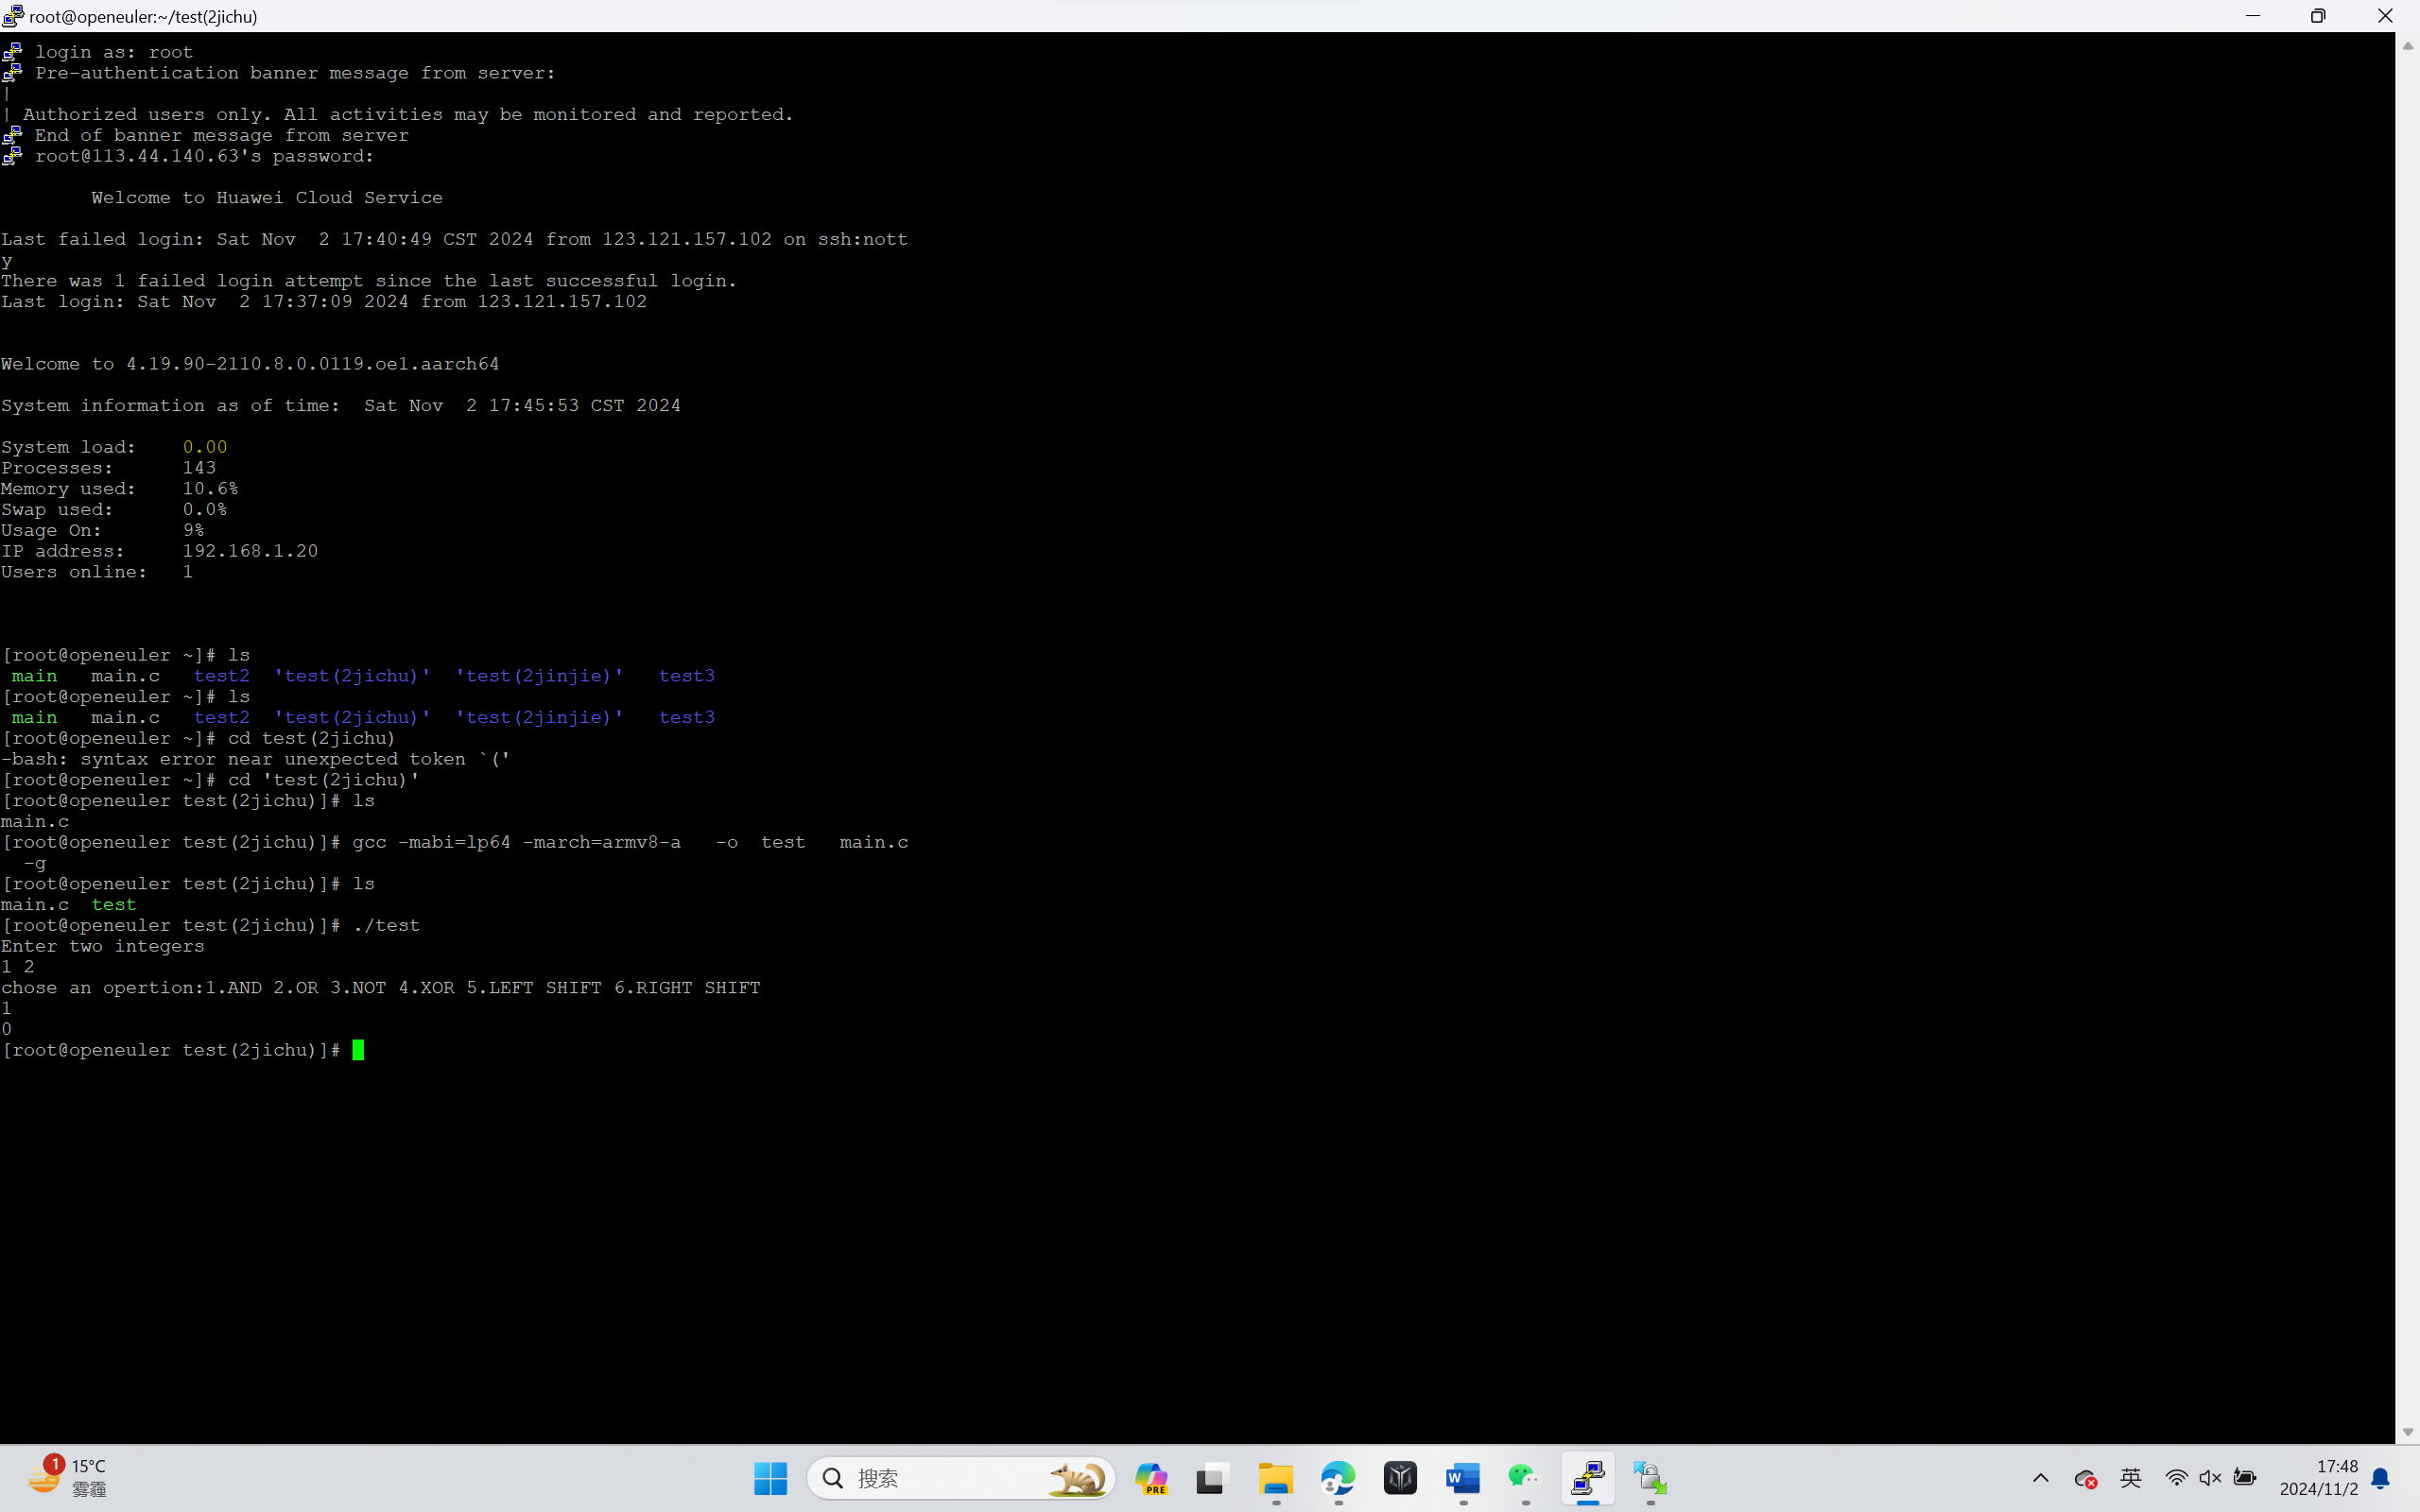Click System load value 0.00
The image size is (2420, 1512).
coord(205,447)
